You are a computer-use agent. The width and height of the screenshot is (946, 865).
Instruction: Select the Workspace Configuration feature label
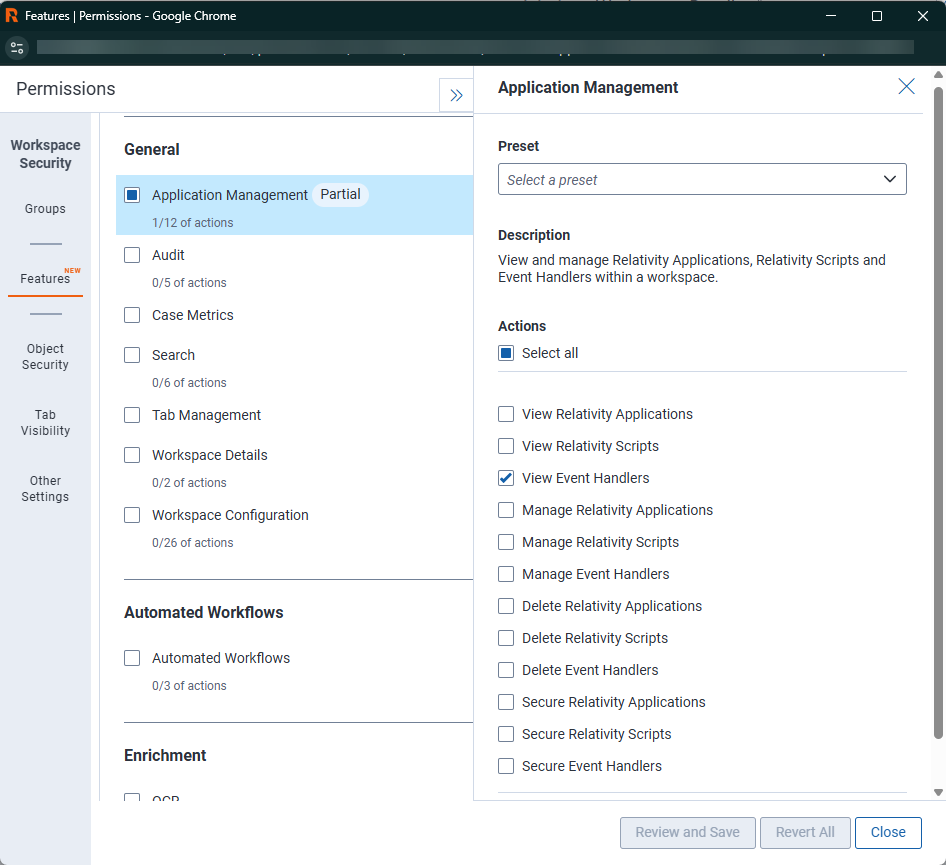click(x=230, y=515)
